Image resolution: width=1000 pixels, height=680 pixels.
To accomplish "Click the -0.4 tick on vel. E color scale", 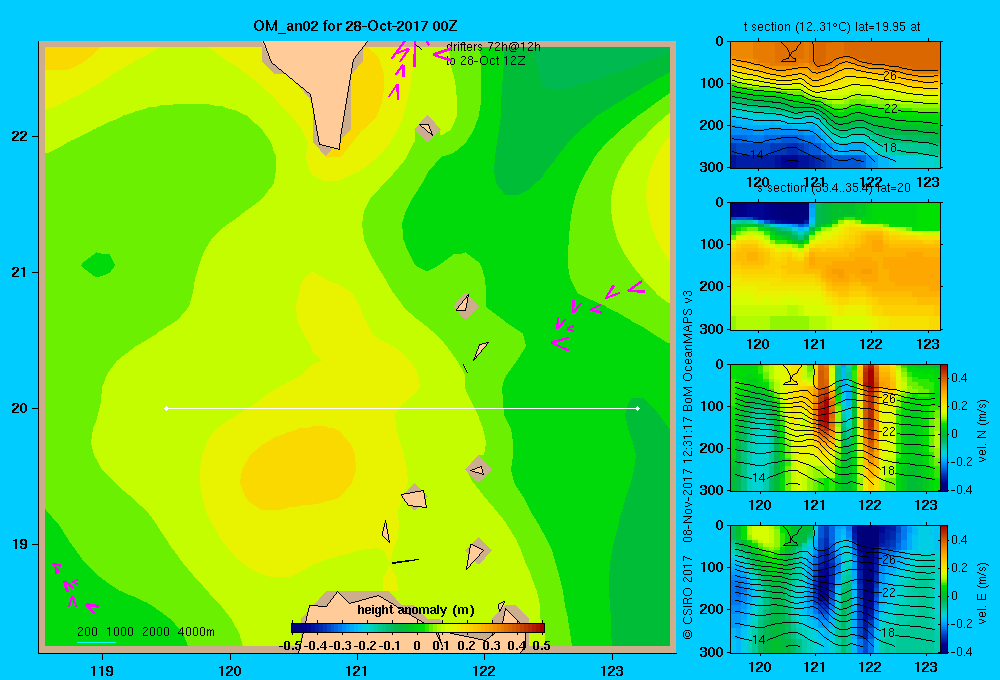I will pos(961,651).
